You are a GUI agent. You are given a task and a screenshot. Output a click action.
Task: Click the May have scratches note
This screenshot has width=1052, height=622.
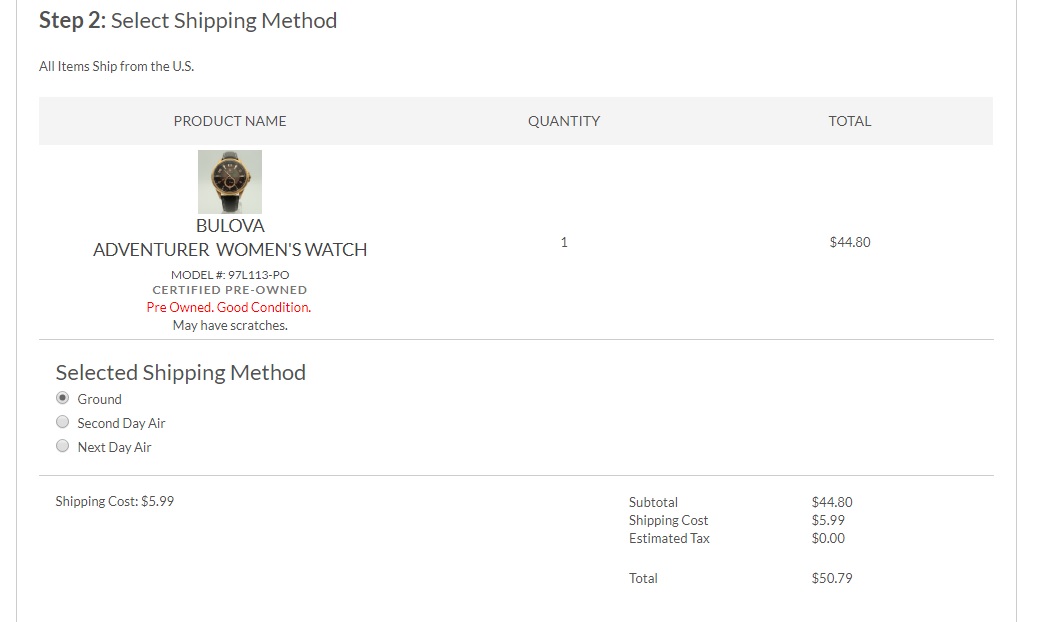(x=230, y=325)
